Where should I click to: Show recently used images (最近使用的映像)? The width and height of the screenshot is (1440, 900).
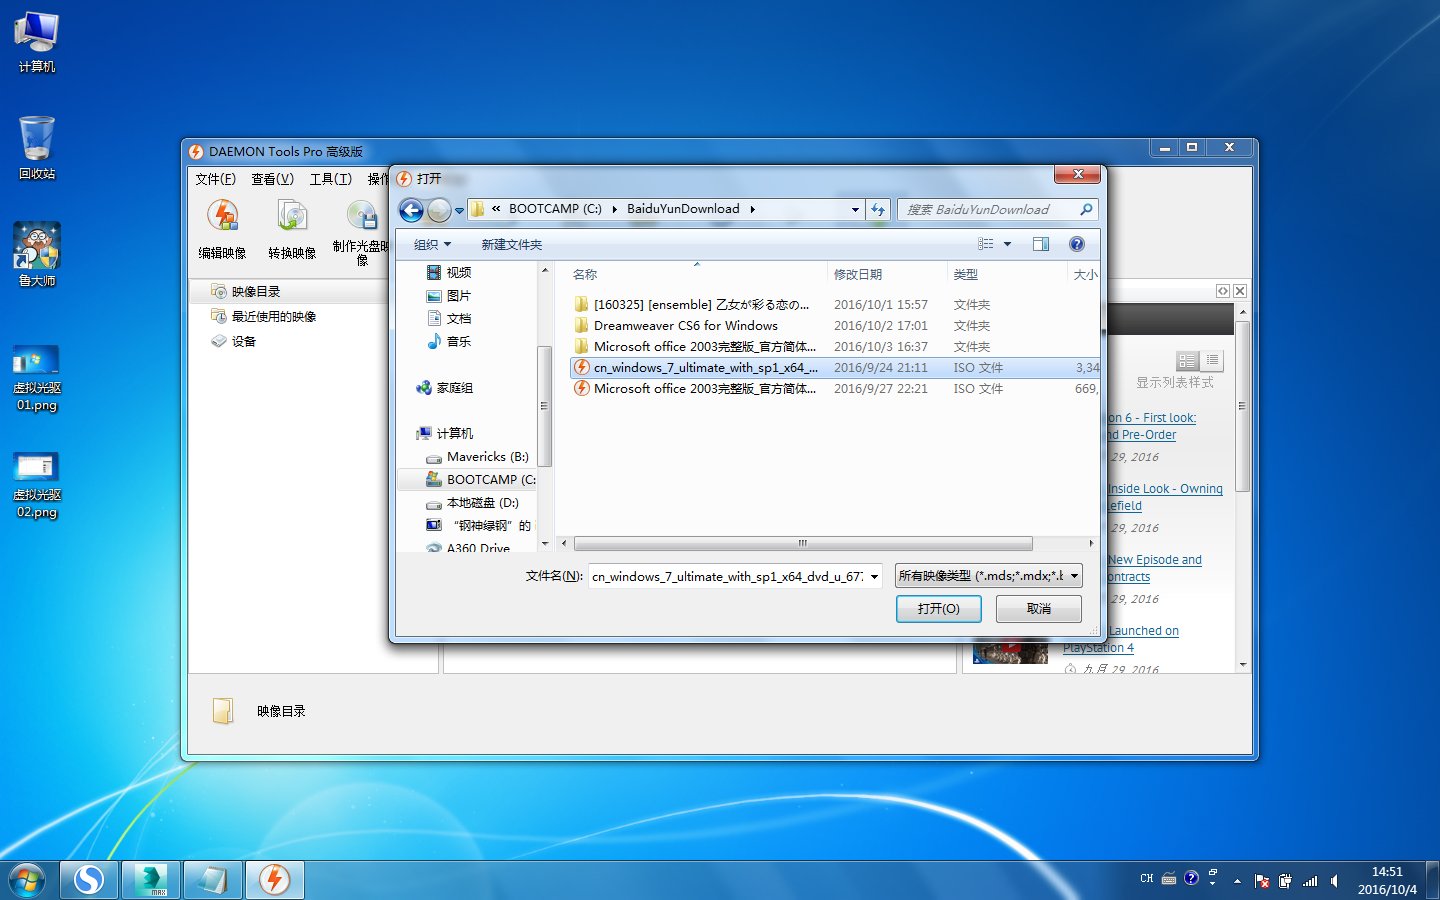(x=274, y=316)
